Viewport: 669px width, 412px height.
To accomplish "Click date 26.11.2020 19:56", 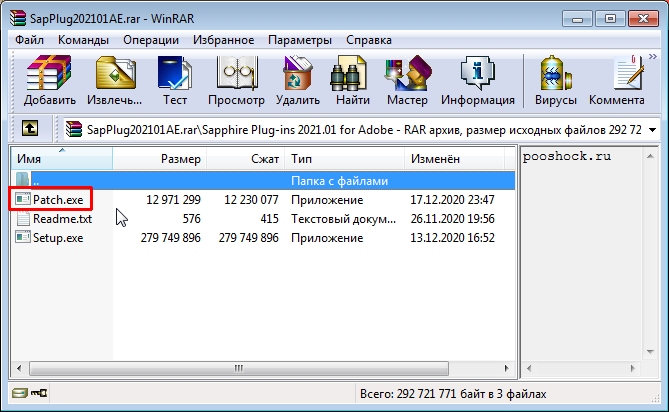I will 453,219.
